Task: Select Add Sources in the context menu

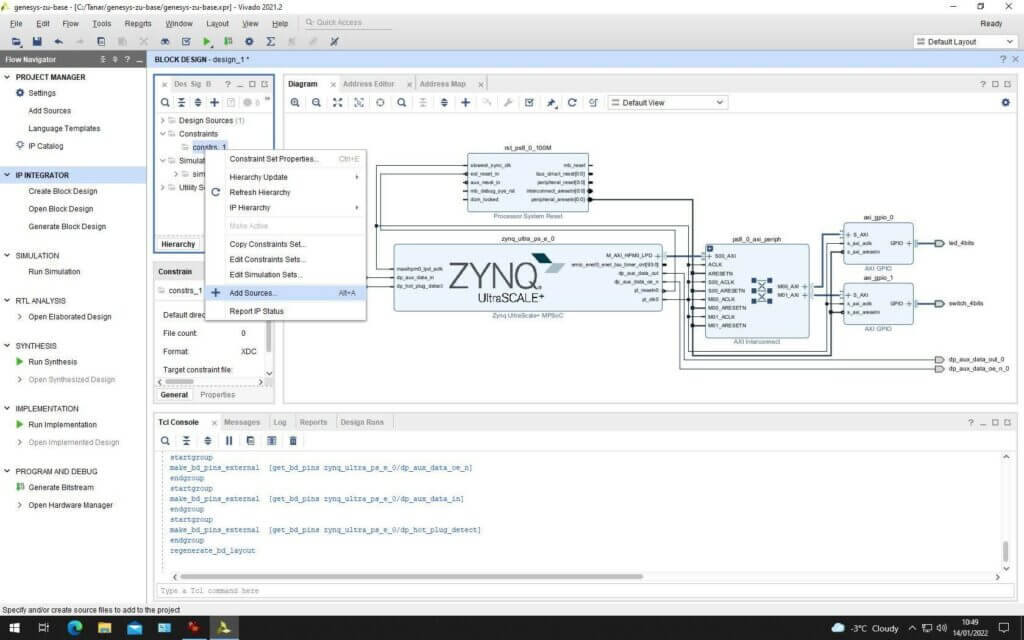Action: click(x=257, y=292)
